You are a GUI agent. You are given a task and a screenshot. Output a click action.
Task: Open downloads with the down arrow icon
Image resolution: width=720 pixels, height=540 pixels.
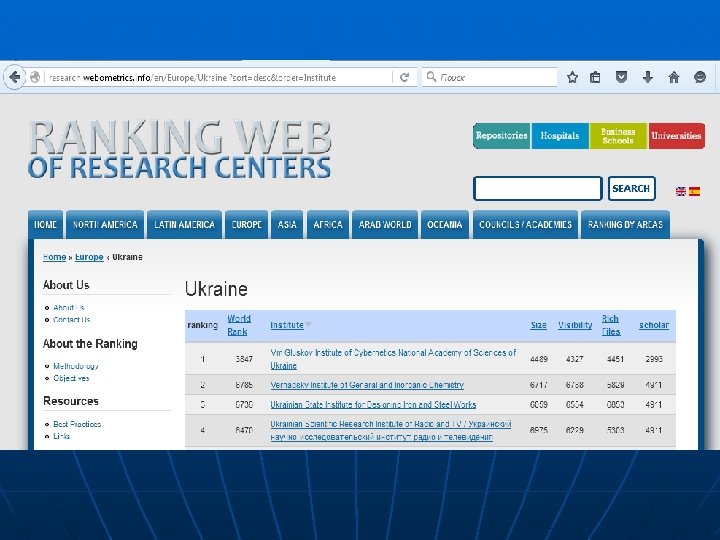tap(647, 77)
